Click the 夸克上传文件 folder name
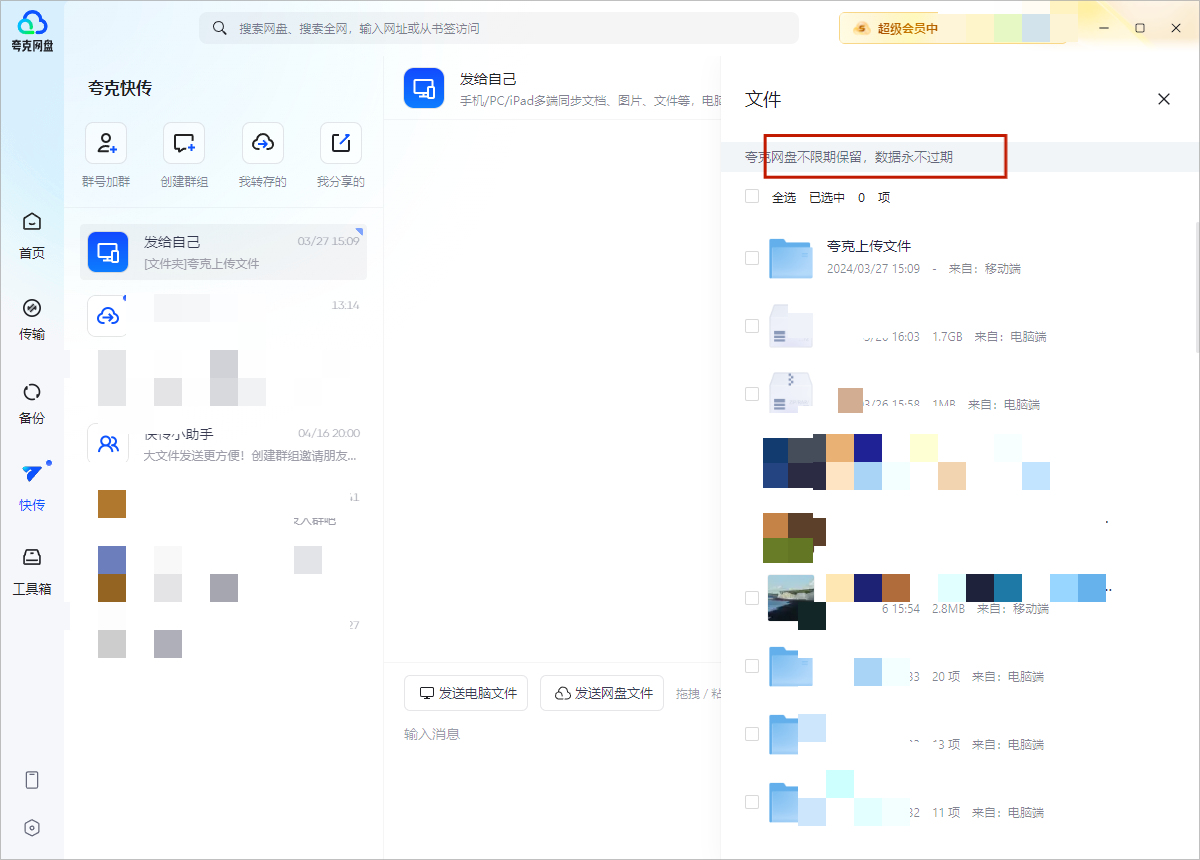 869,246
